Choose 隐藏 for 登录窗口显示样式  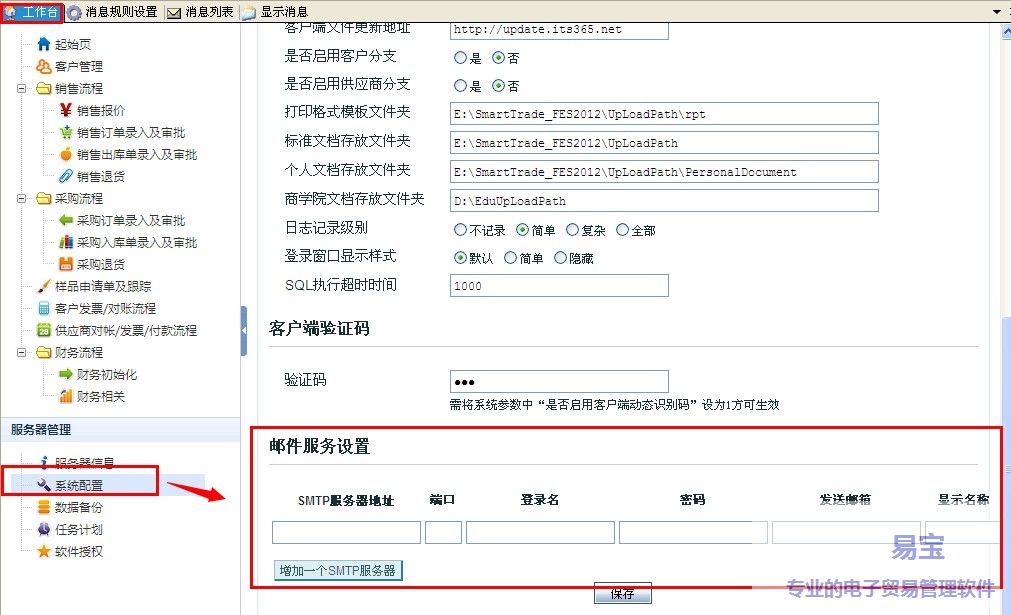561,258
